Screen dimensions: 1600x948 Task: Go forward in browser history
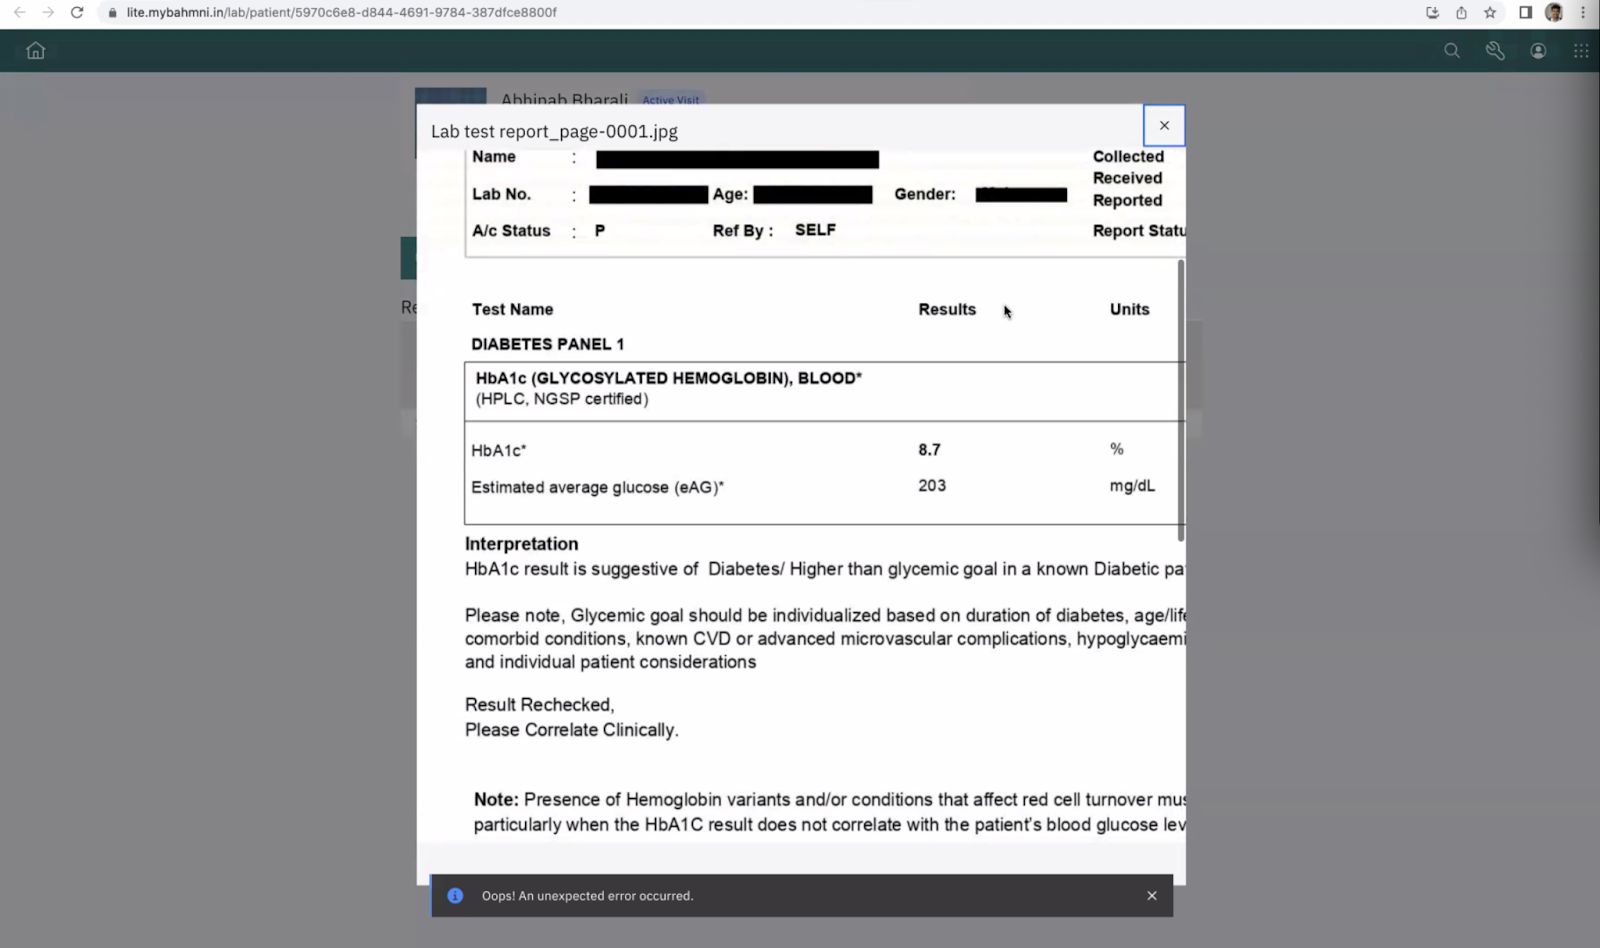[x=48, y=12]
